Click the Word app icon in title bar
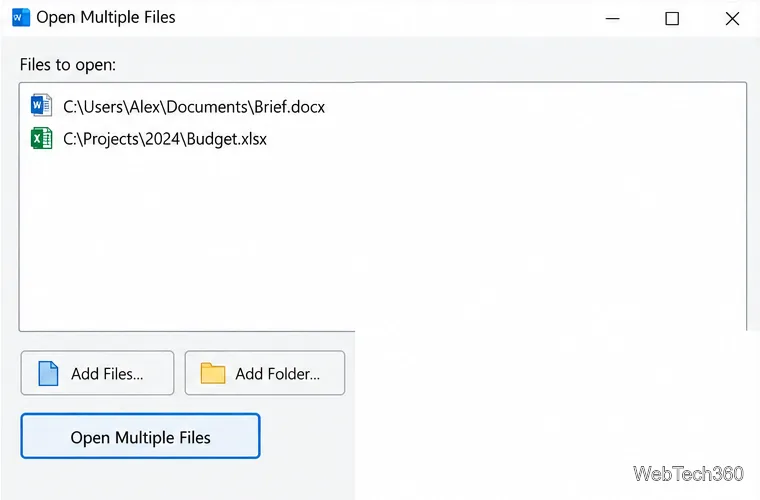 (x=21, y=18)
